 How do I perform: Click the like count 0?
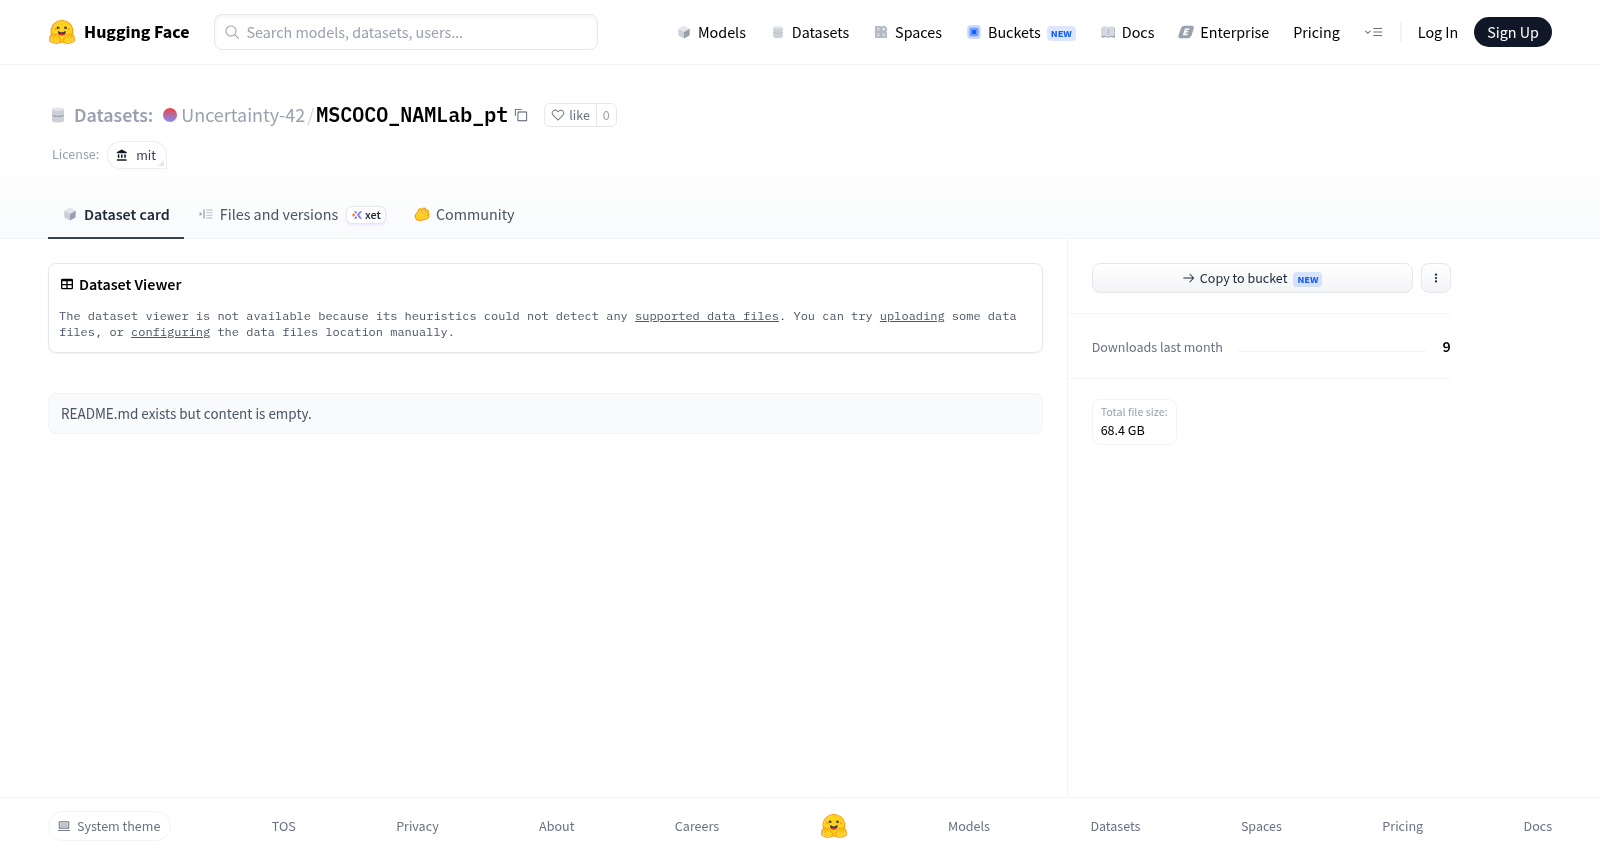tap(606, 115)
